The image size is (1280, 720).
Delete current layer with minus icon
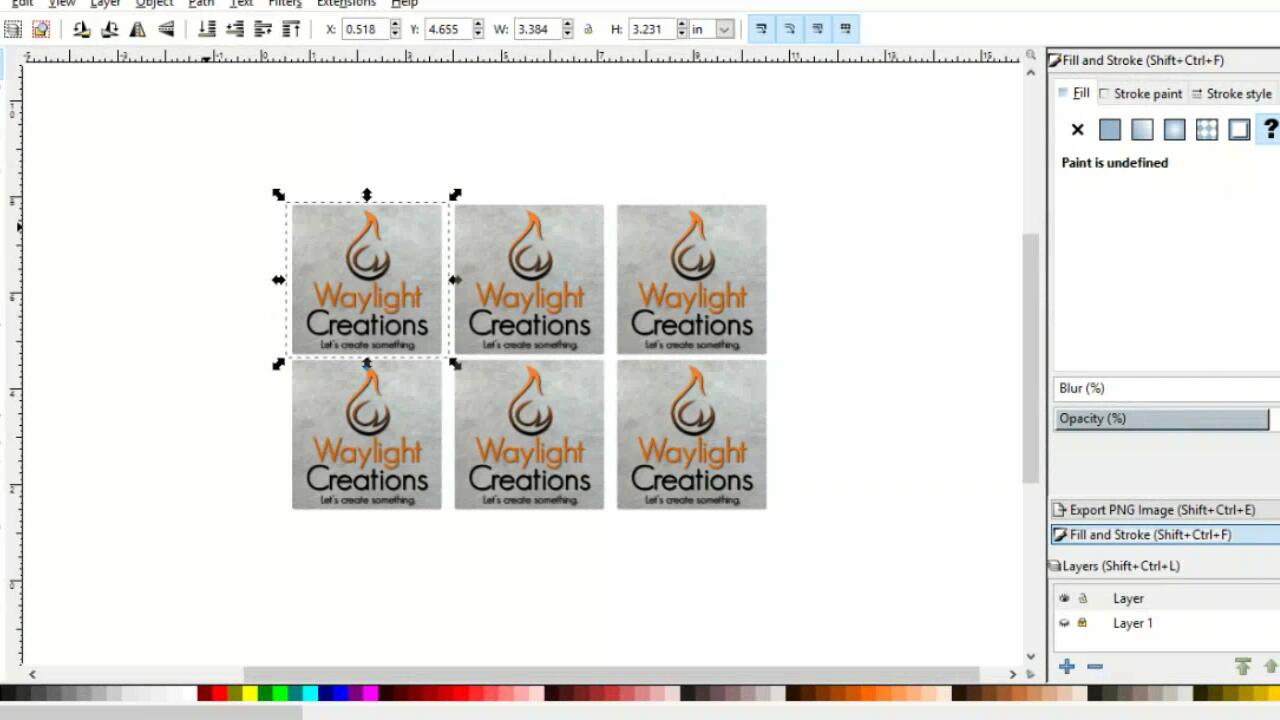(1094, 667)
